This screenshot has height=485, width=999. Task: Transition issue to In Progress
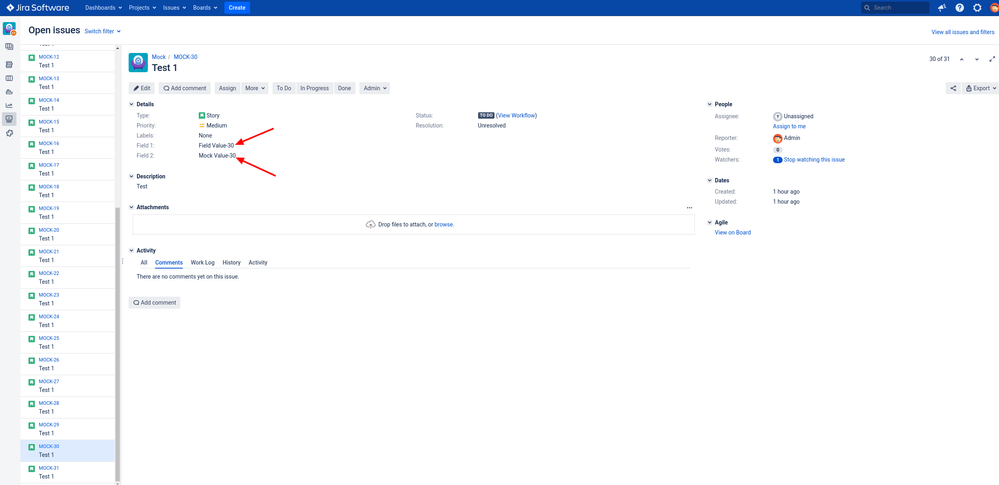(x=314, y=89)
